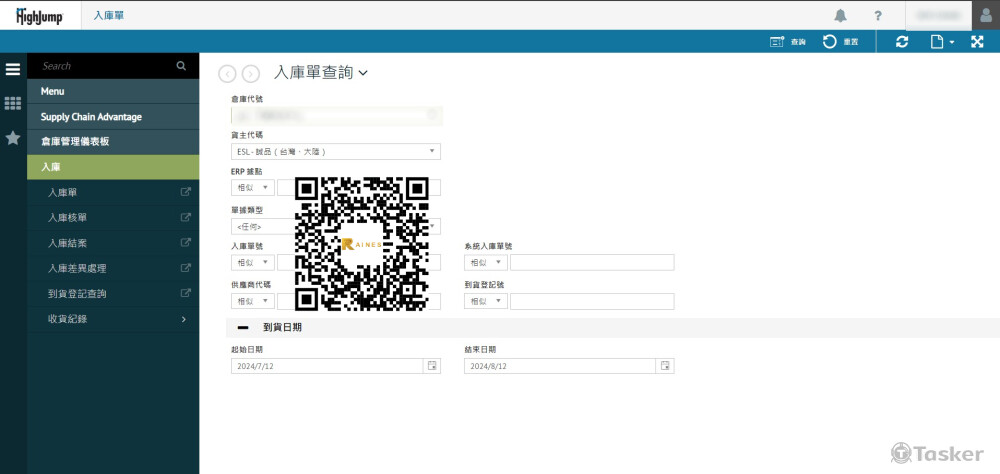Open the notifications bell
Screen dimensions: 1000x474
pos(840,16)
